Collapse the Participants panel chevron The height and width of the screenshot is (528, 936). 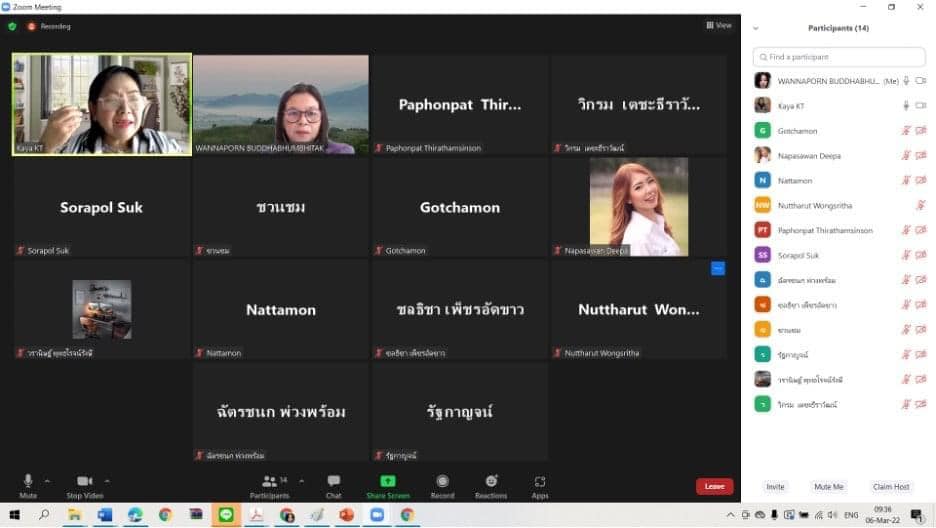point(756,28)
